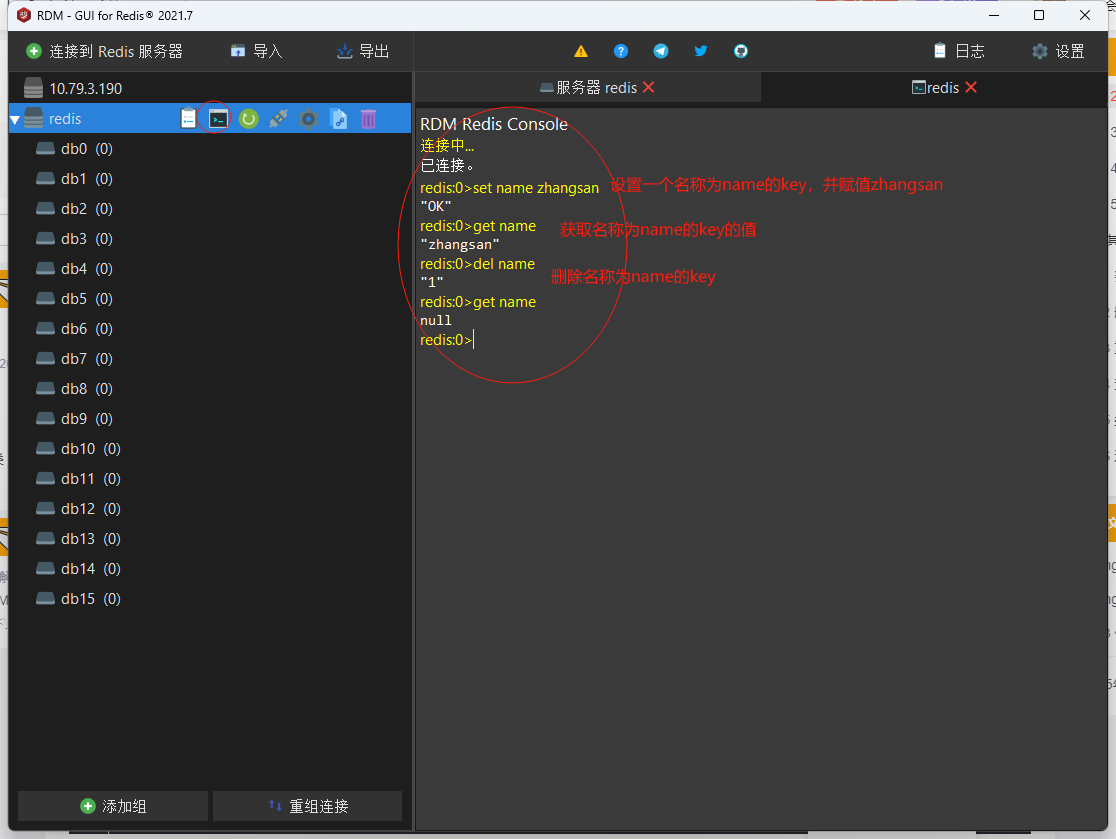This screenshot has height=839, width=1116.
Task: Click the console prompt input line redis:0>
Action: click(x=446, y=340)
